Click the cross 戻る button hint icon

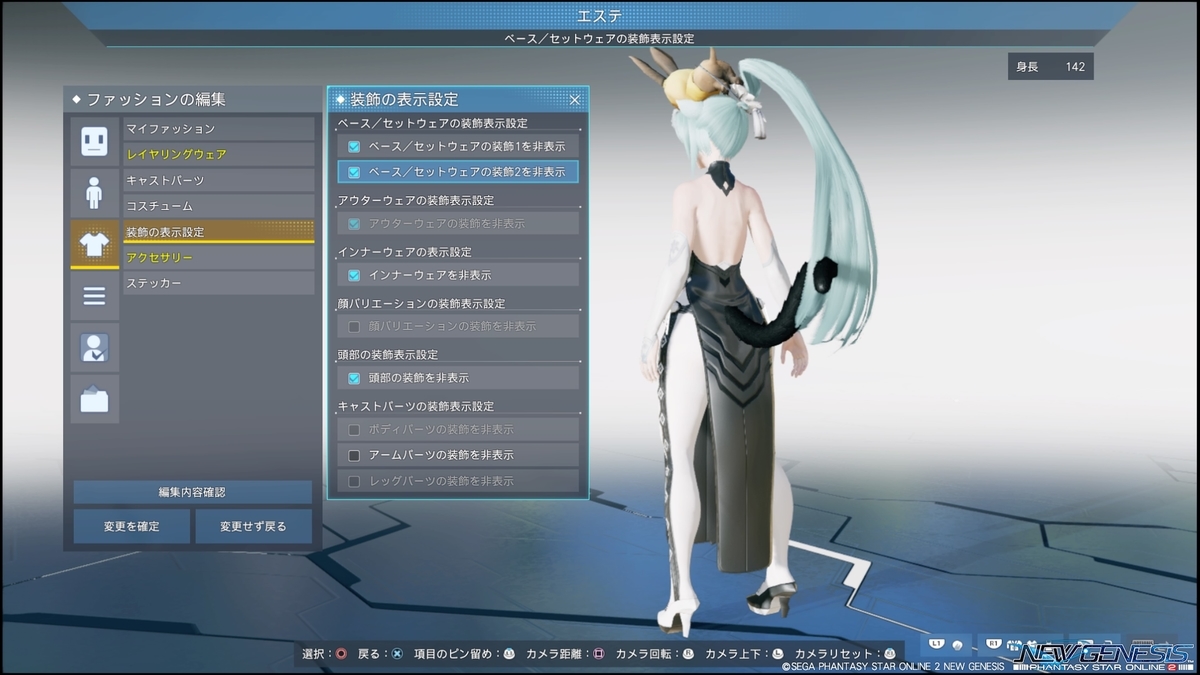[397, 654]
